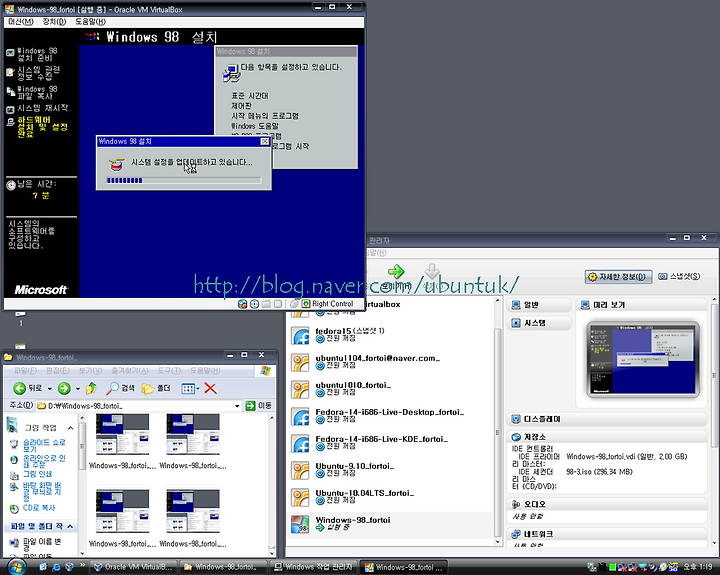
Task: Select ubuntu1104_fortoi@naver.com_ in the VM list
Action: [389, 362]
